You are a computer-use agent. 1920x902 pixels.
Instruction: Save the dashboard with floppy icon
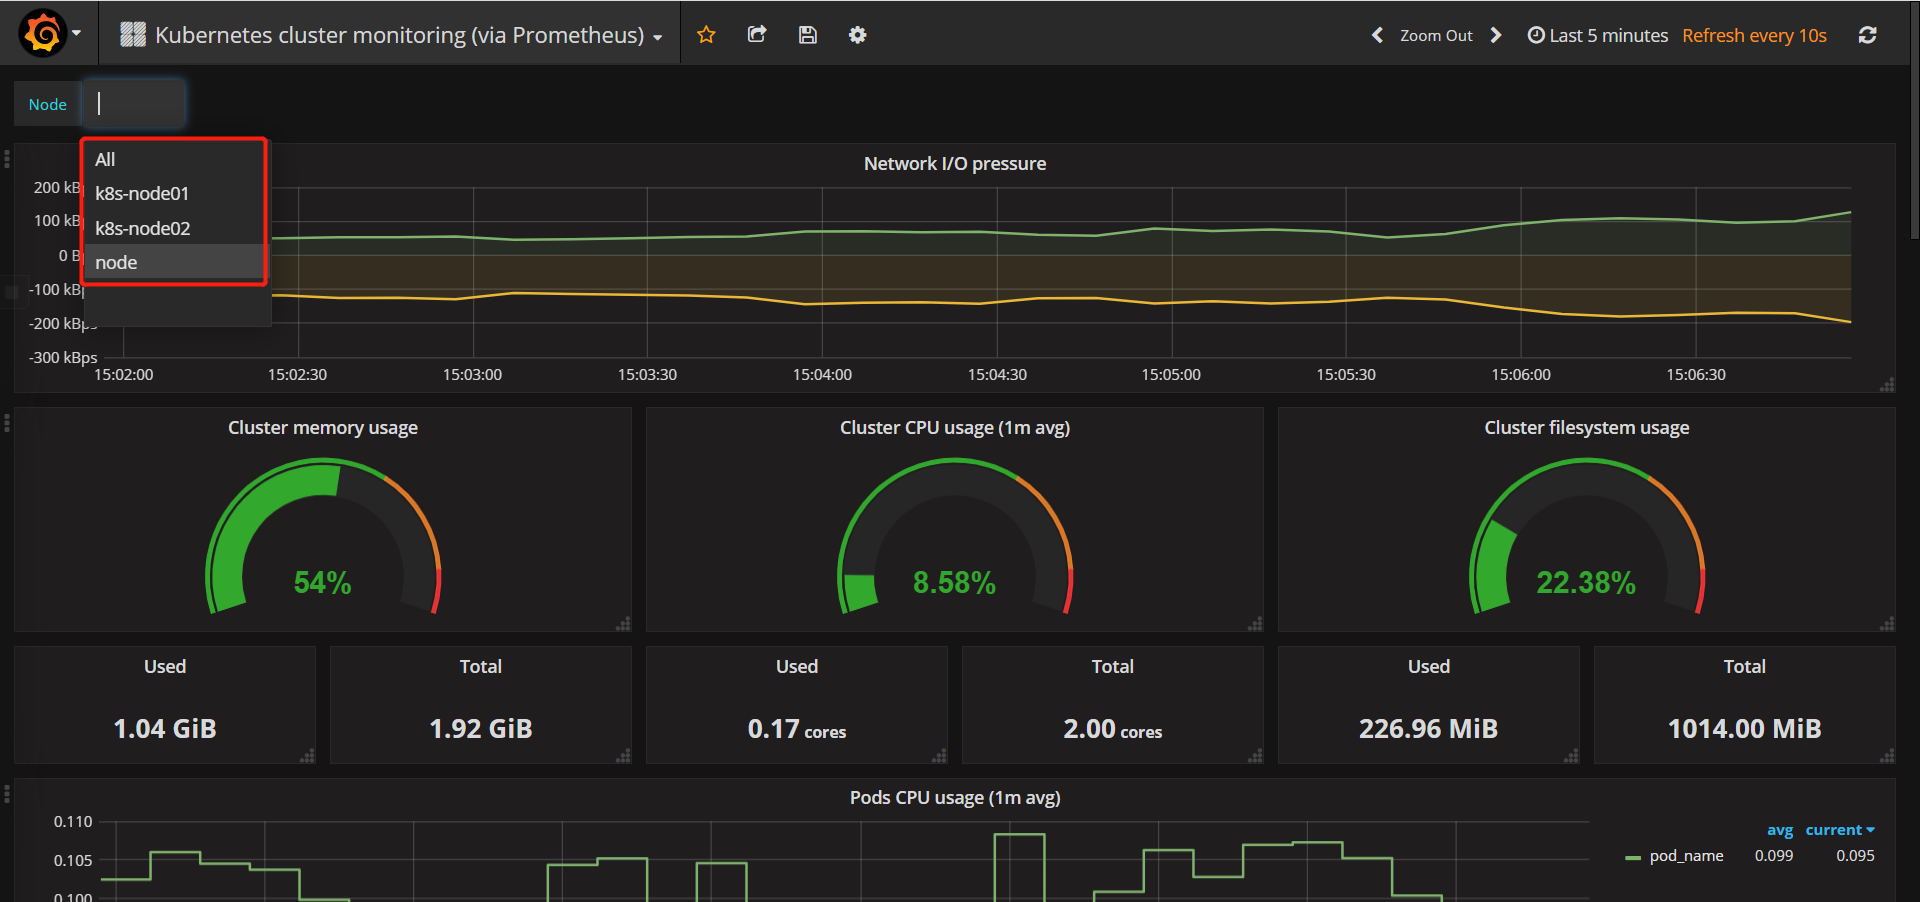808,35
